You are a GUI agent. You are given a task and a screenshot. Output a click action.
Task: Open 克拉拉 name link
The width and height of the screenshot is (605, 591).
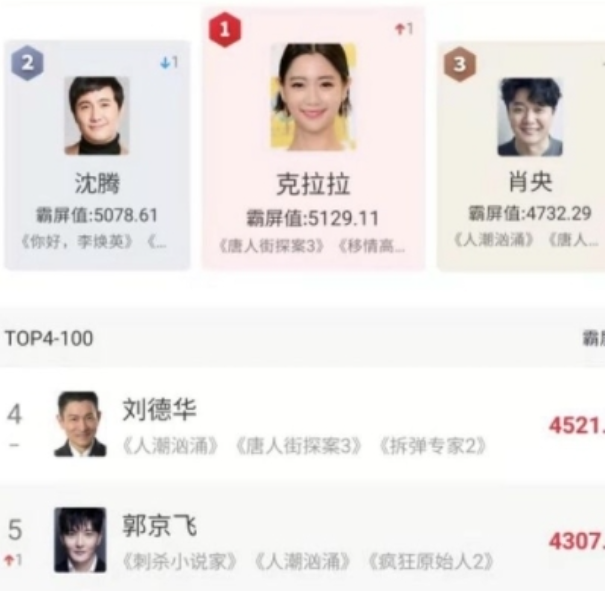click(313, 184)
